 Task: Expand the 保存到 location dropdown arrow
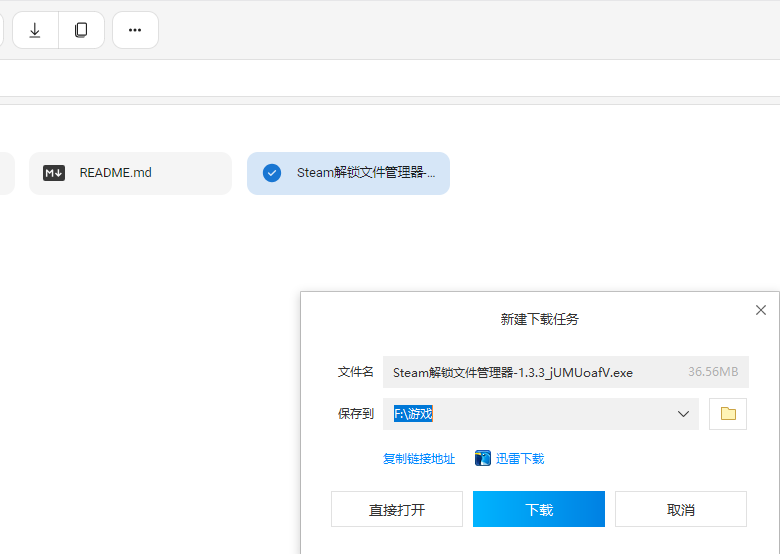coord(684,414)
